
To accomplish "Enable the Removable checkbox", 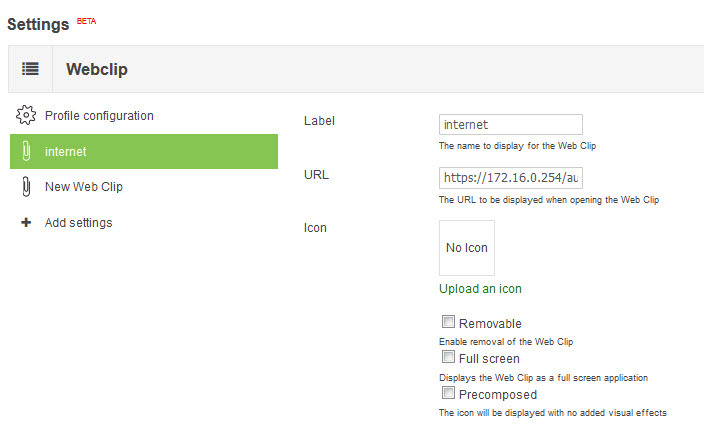I will [x=448, y=322].
